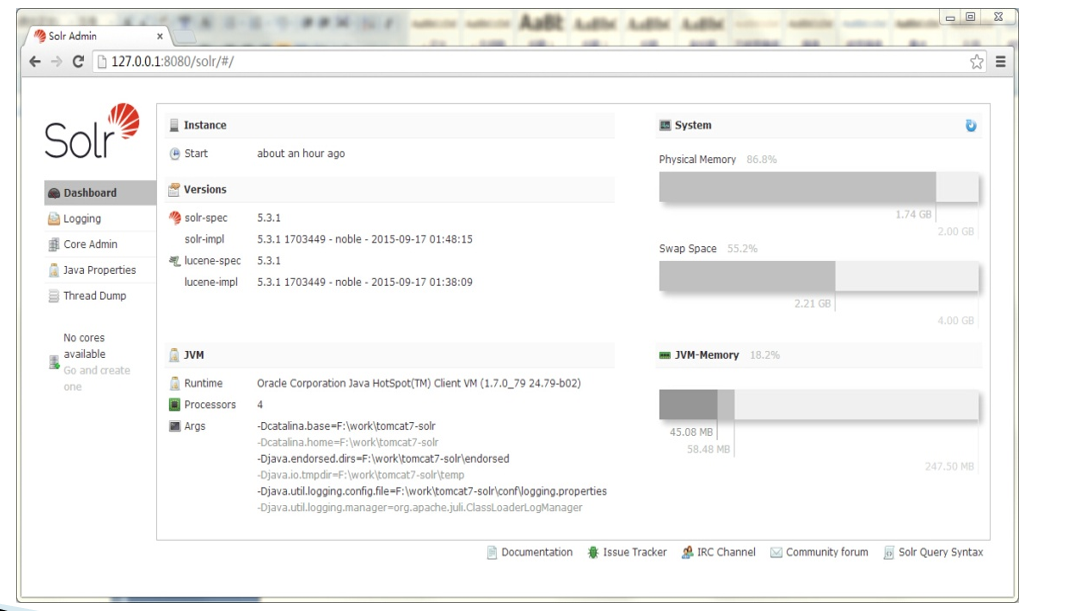Screen dimensions: 1070x611
Task: Click the Solr logo
Action: coord(92,131)
